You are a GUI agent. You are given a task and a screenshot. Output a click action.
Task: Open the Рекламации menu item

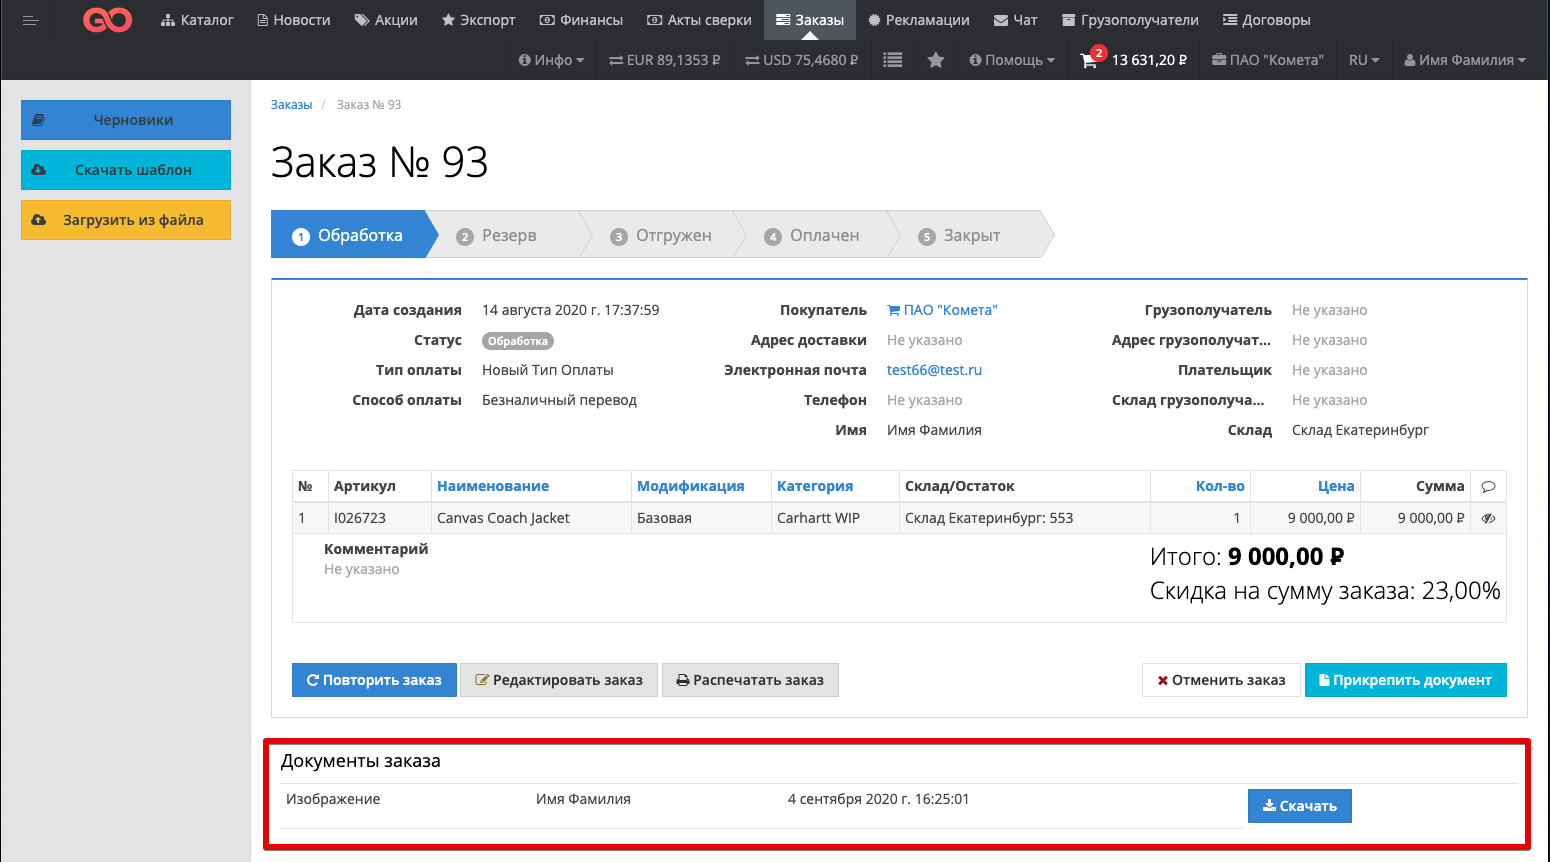click(x=918, y=20)
